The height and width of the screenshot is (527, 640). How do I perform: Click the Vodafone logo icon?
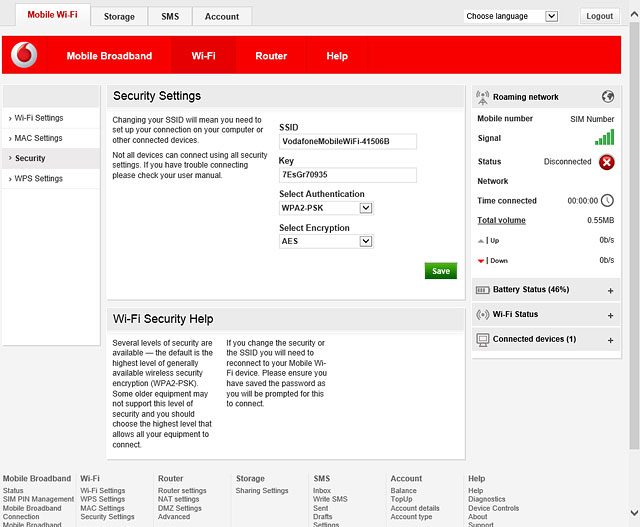pyautogui.click(x=24, y=55)
